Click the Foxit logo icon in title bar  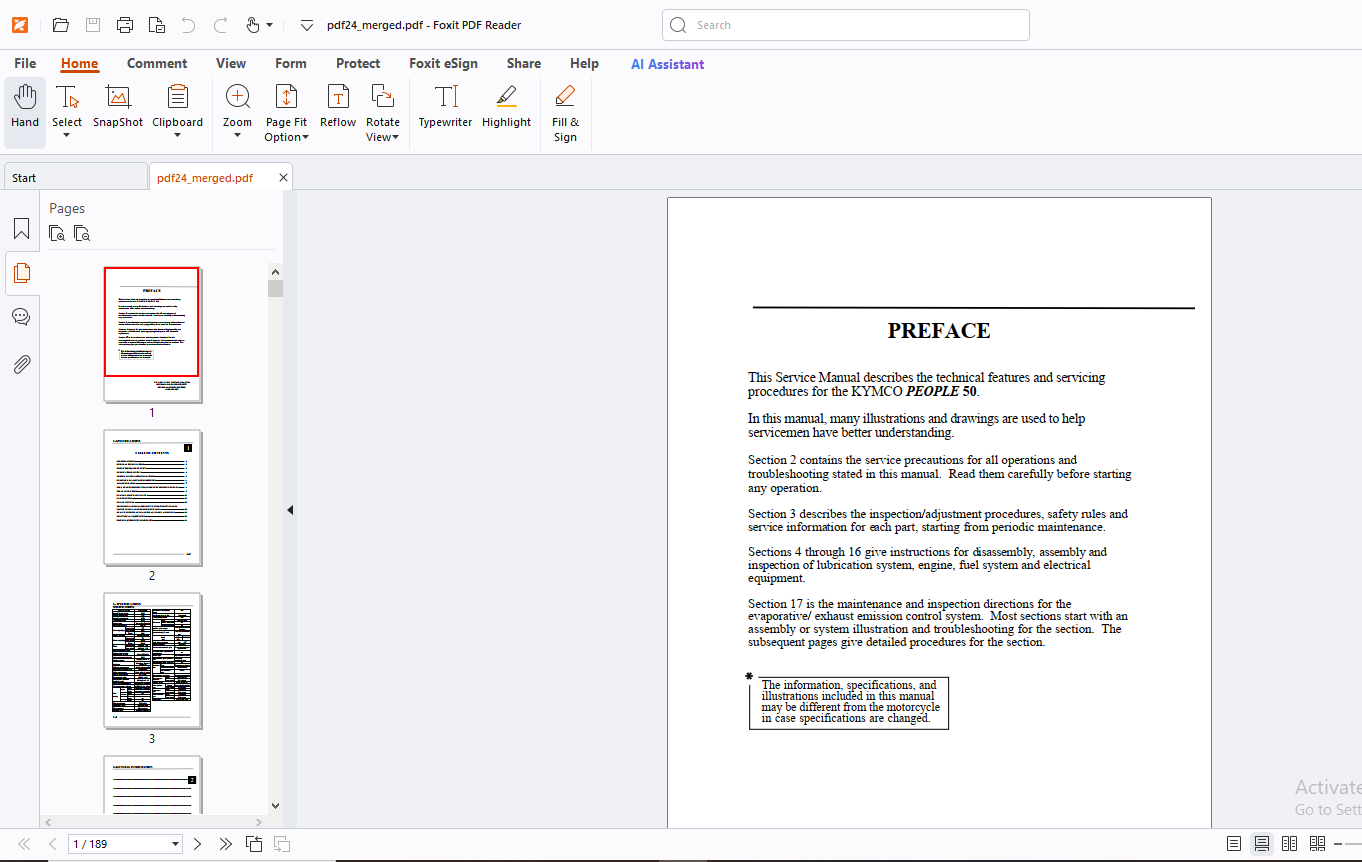[20, 25]
